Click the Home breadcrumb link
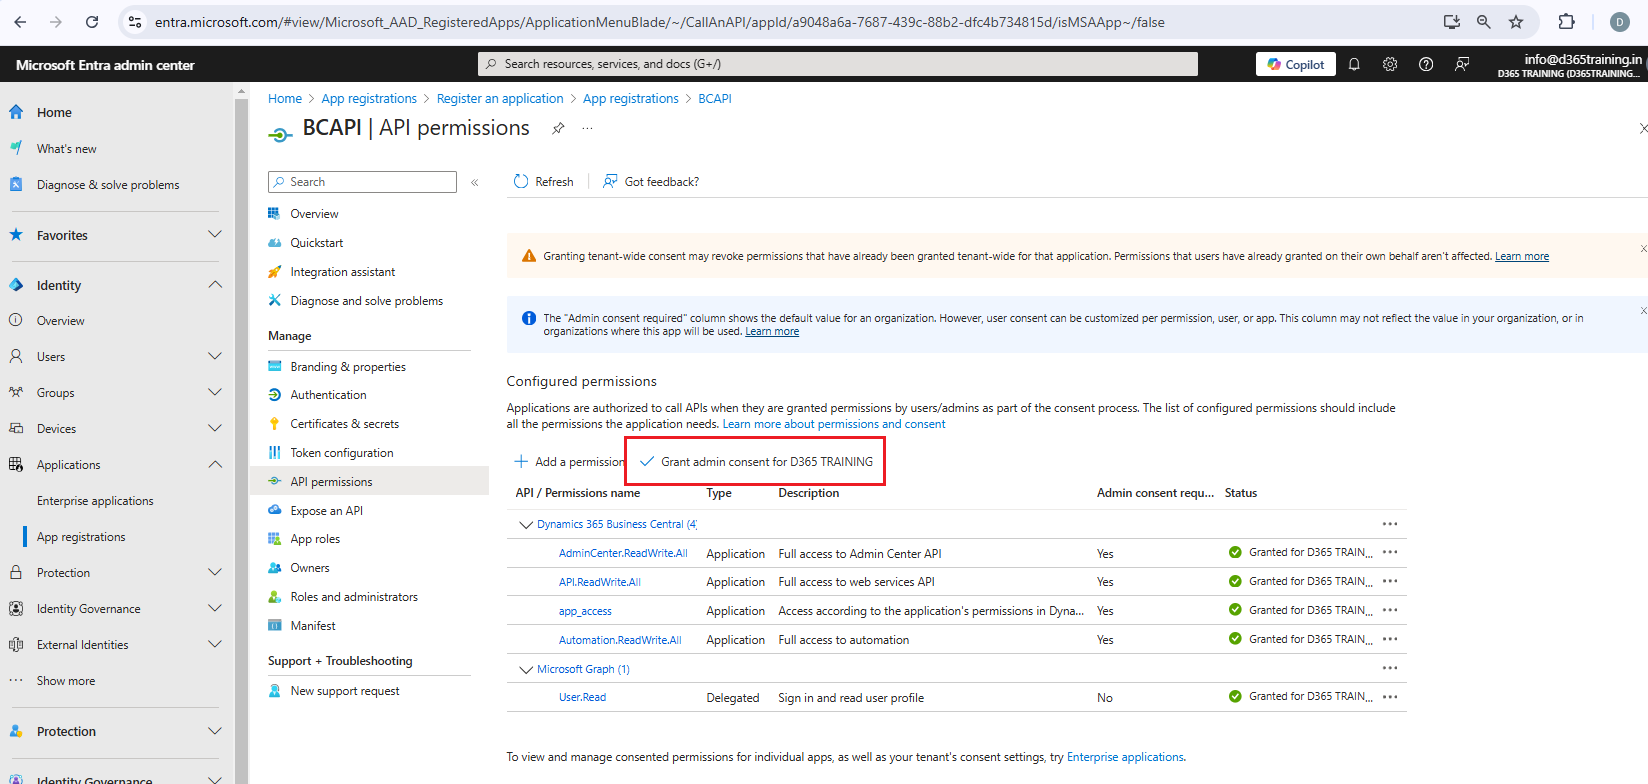This screenshot has height=784, width=1648. [285, 98]
